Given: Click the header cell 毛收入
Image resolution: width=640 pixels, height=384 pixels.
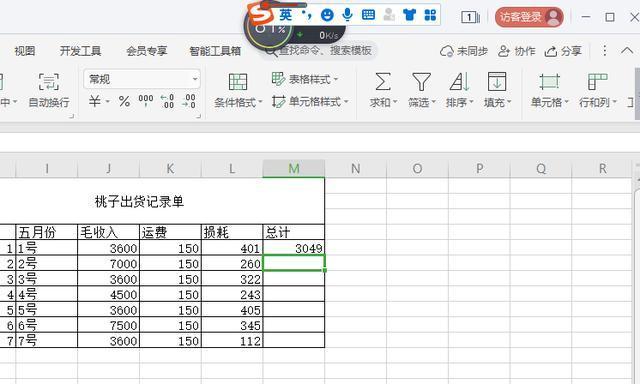Looking at the screenshot, I should click(108, 232).
